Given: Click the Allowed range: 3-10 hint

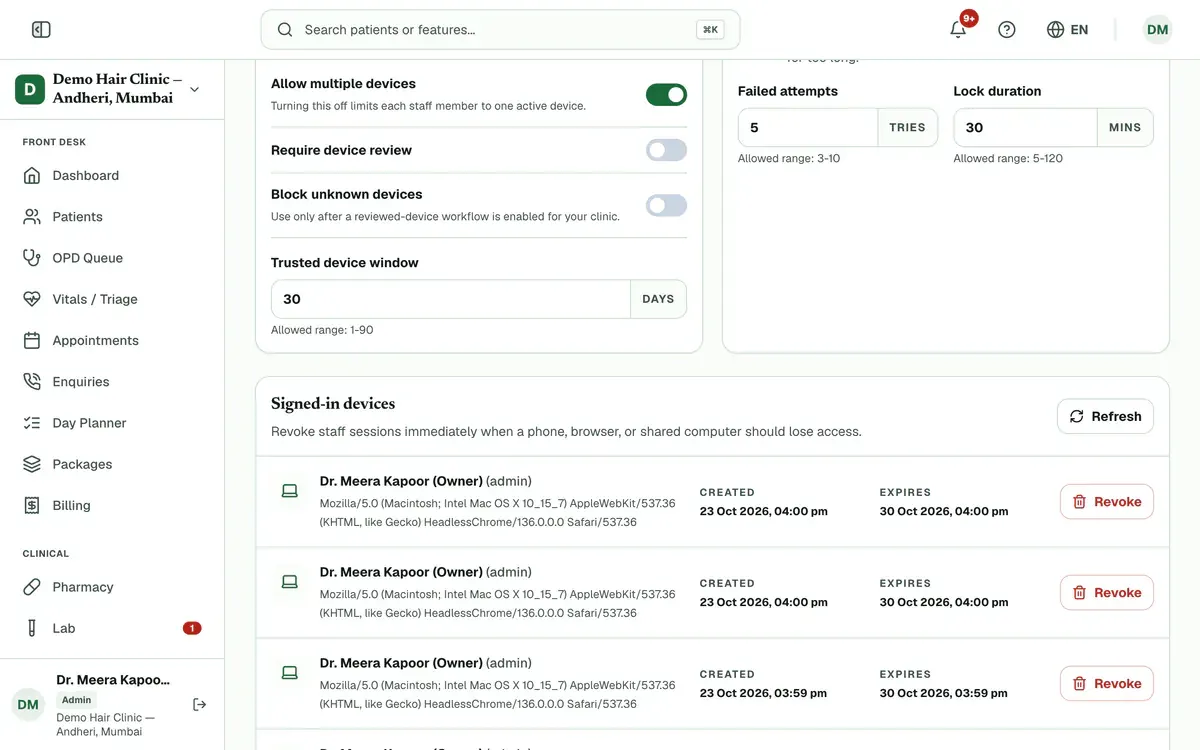Looking at the screenshot, I should 789,159.
